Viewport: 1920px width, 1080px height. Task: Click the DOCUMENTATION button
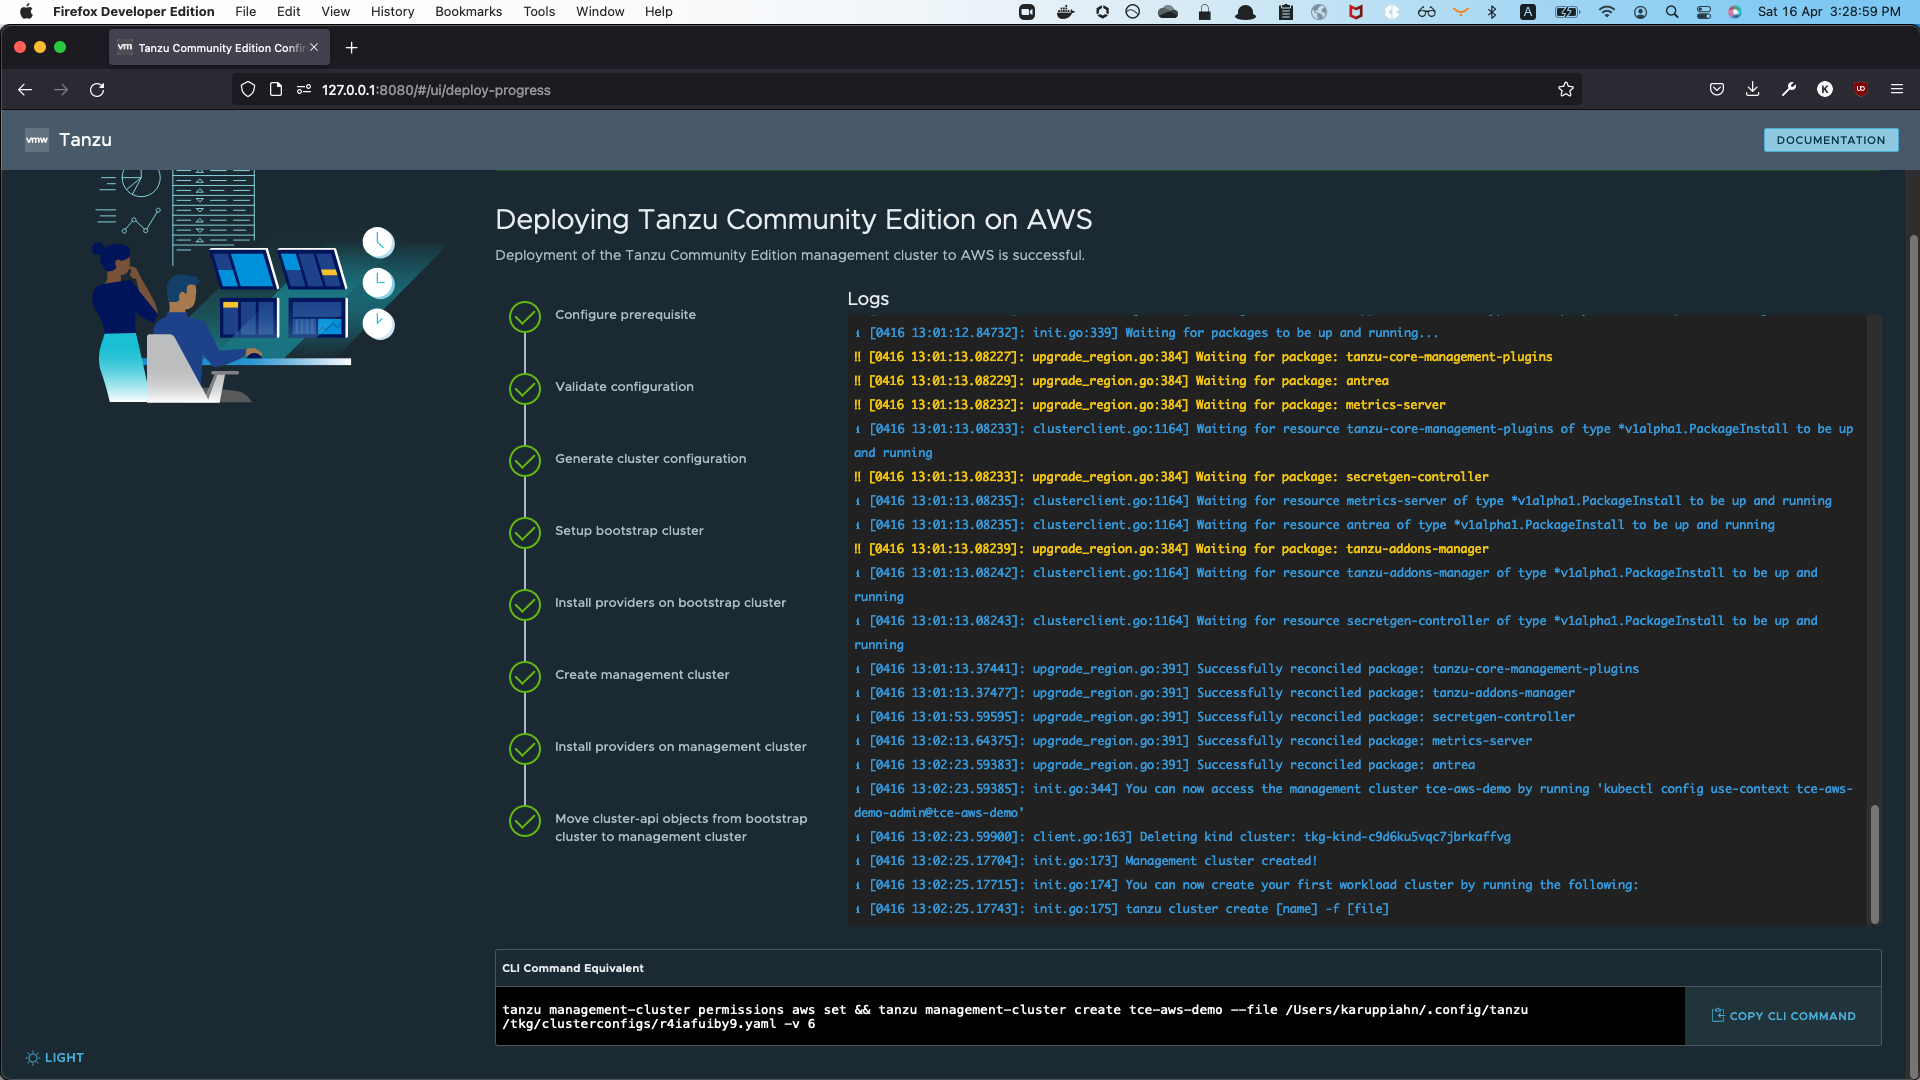click(x=1830, y=140)
